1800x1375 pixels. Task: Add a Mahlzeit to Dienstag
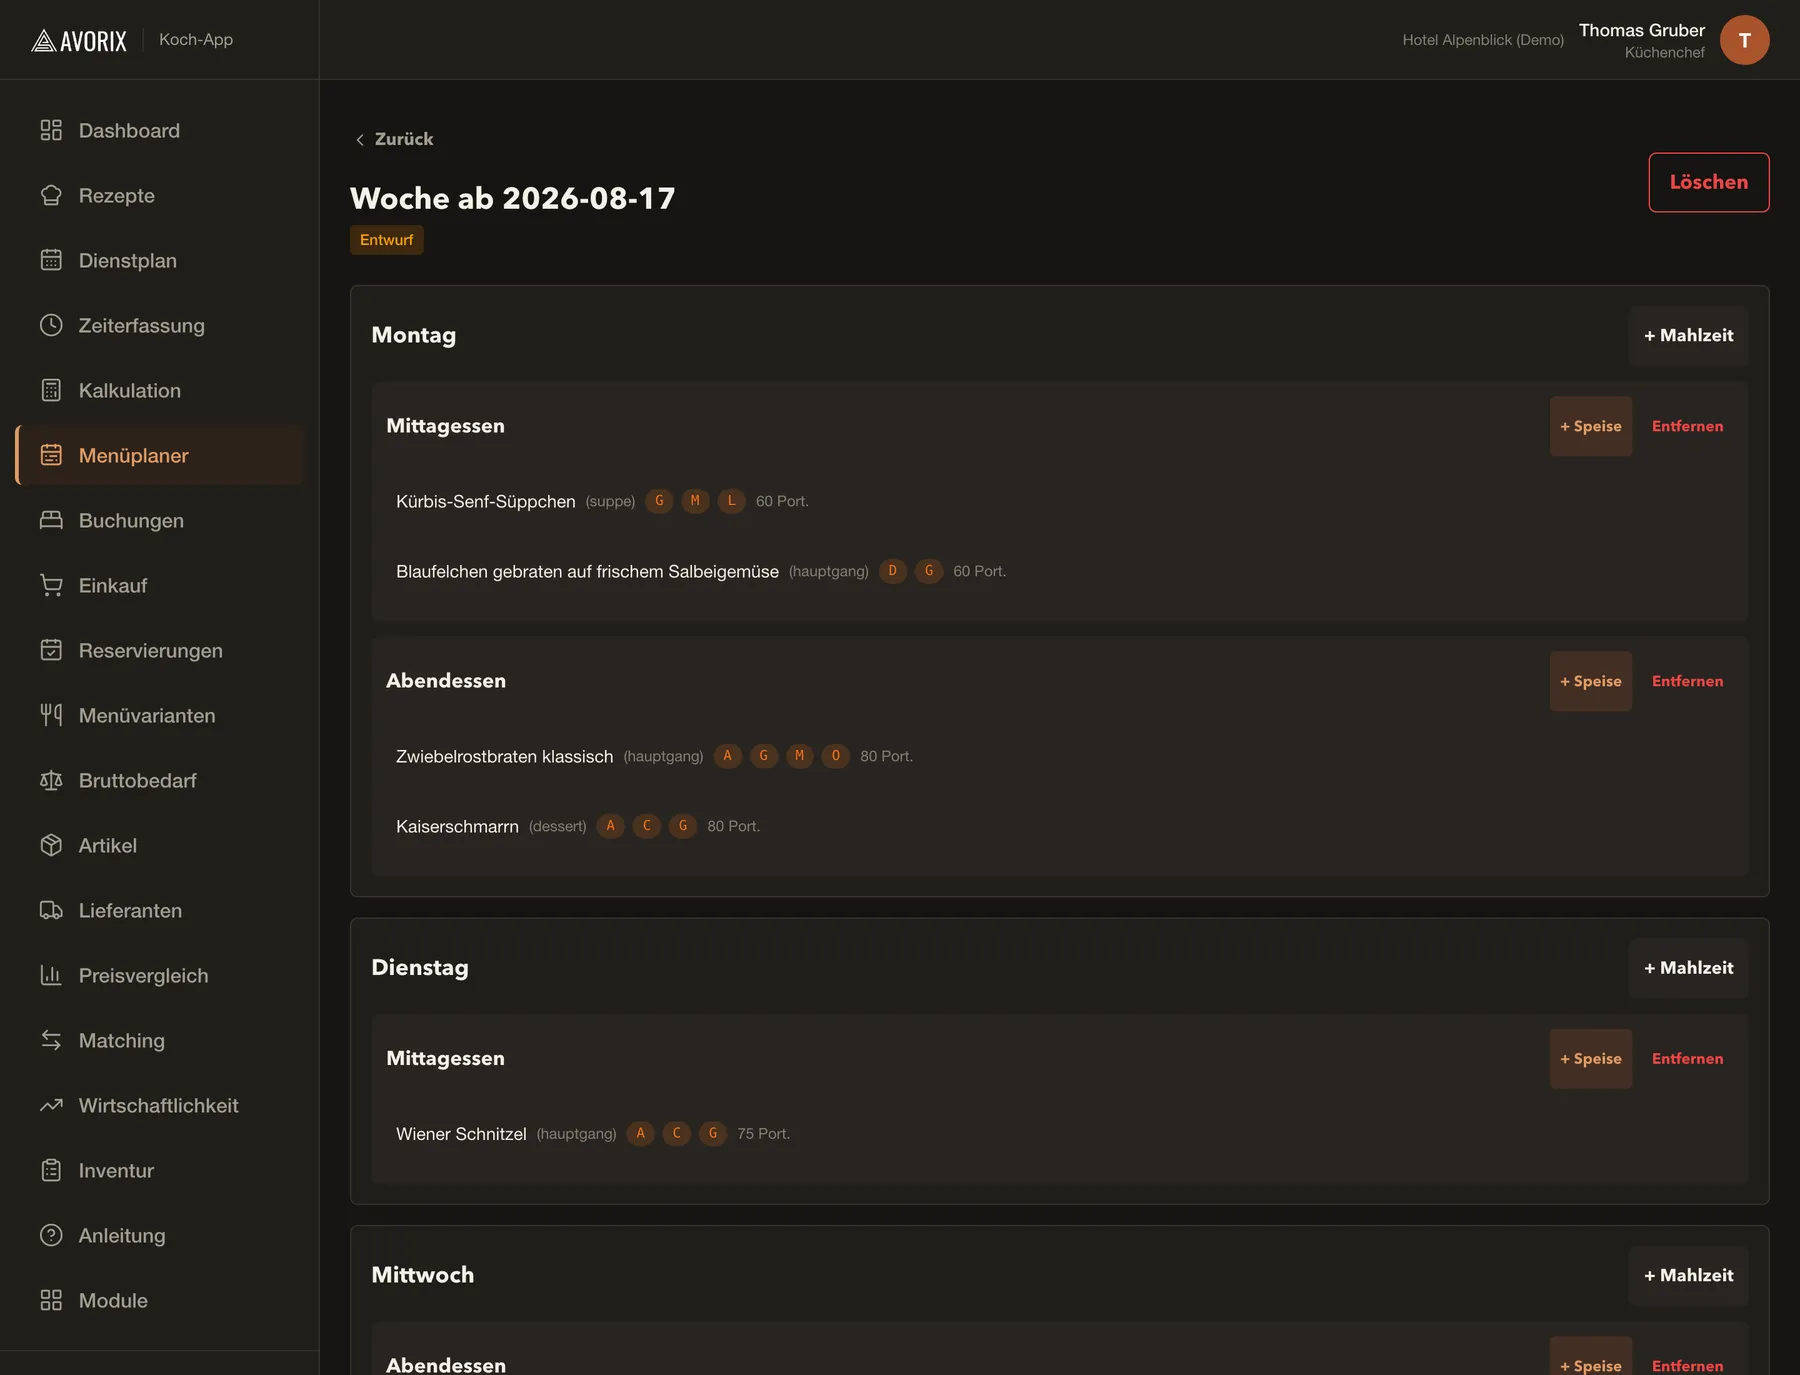[1689, 968]
